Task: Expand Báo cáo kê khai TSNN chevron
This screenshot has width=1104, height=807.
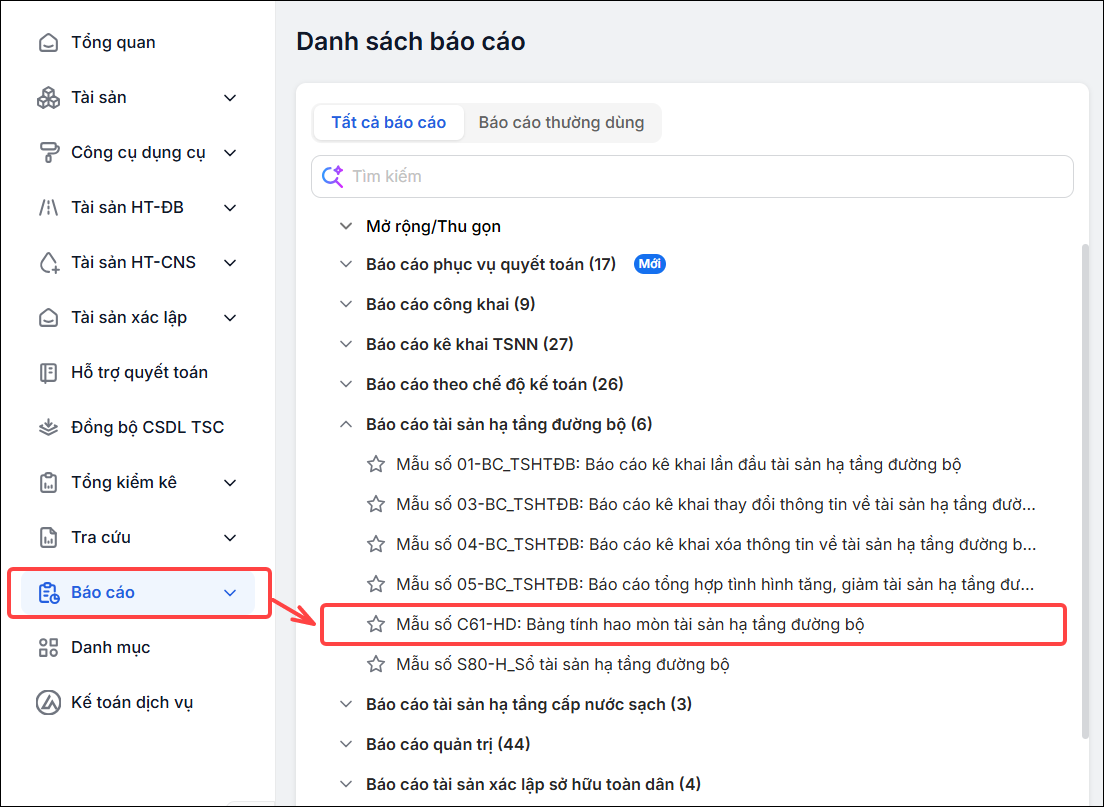Action: pos(346,344)
